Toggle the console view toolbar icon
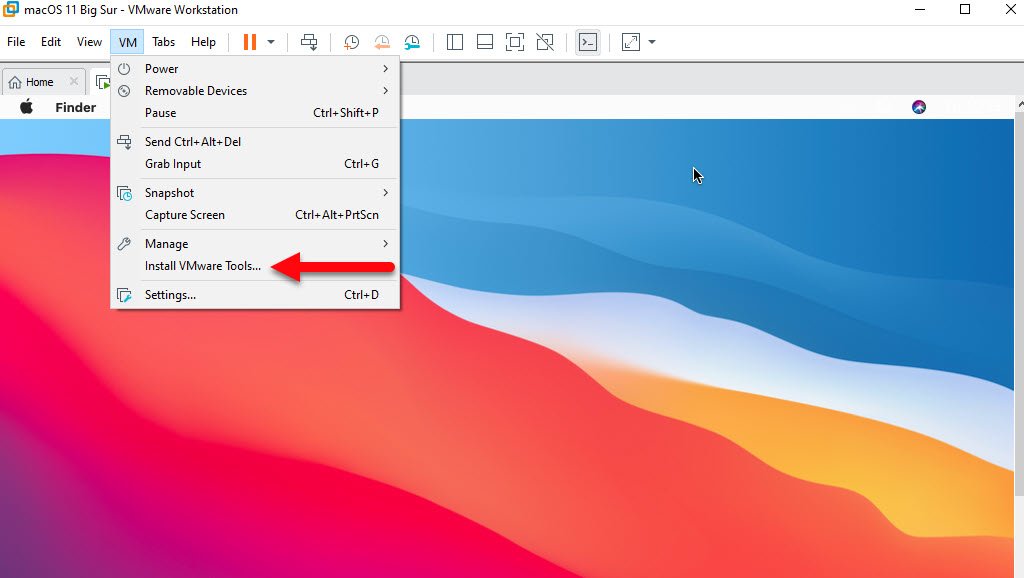Image resolution: width=1024 pixels, height=578 pixels. tap(588, 42)
